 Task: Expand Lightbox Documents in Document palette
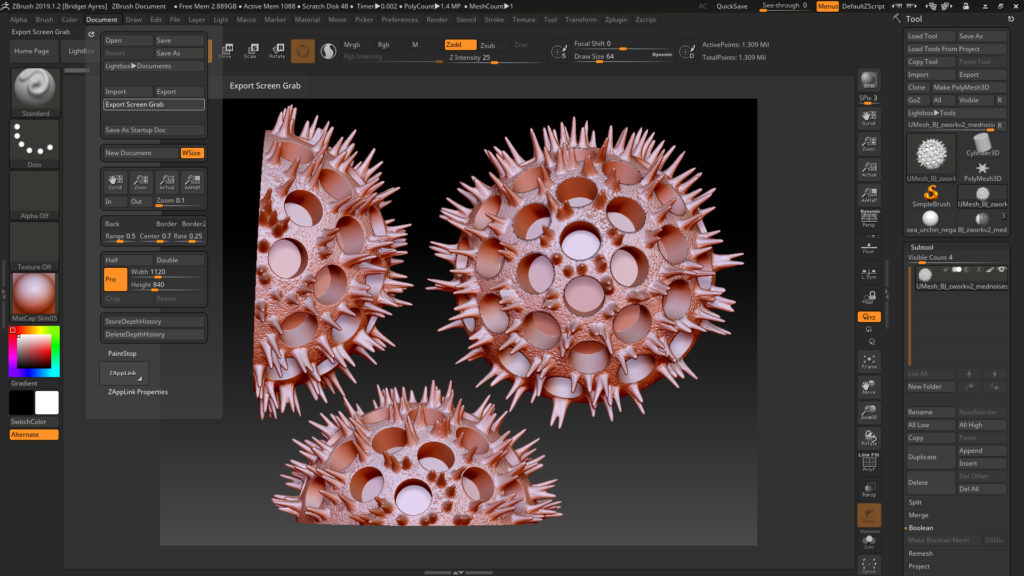pyautogui.click(x=153, y=66)
